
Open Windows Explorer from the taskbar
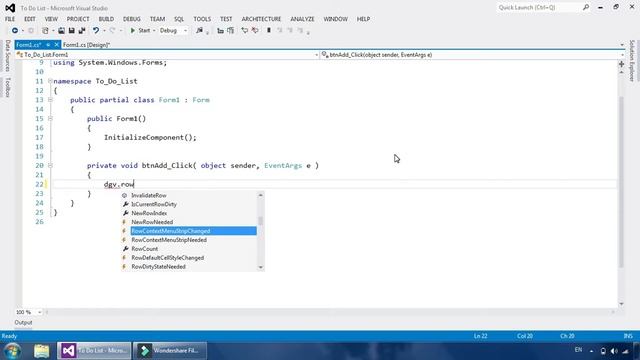coord(42,351)
